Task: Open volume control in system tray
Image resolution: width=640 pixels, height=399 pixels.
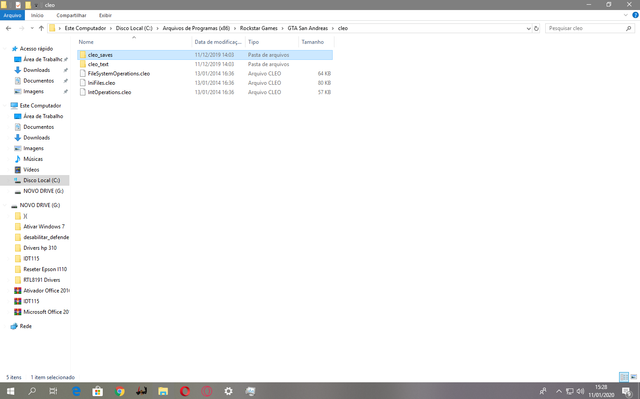Action: [580, 391]
